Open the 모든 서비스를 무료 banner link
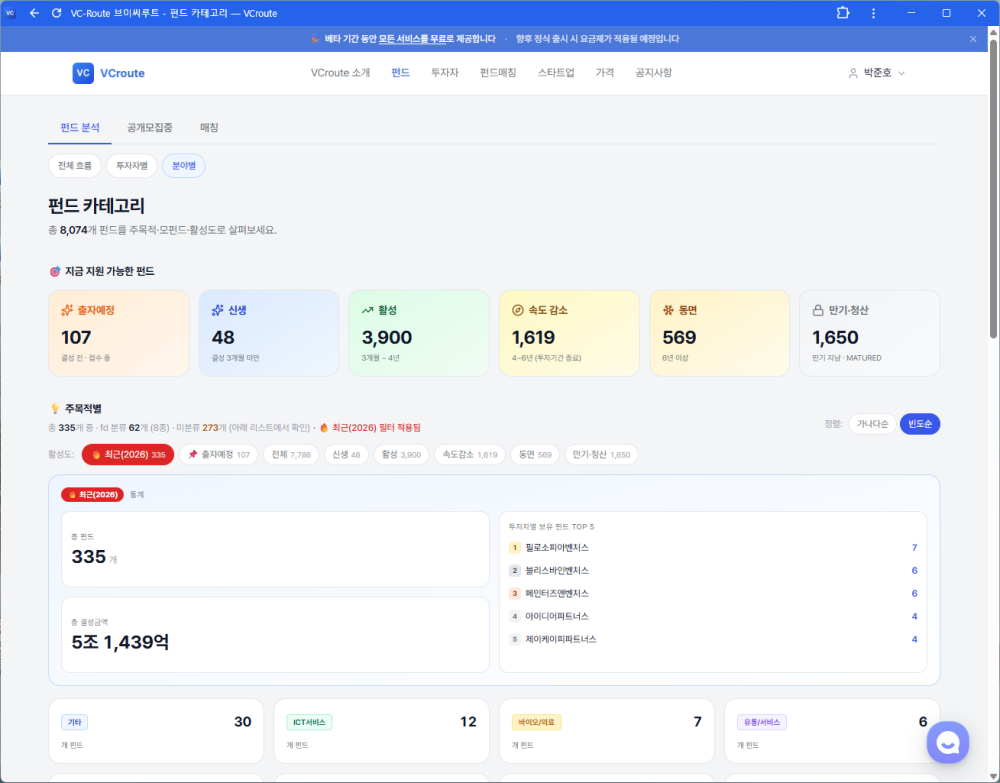This screenshot has height=783, width=1000. (x=412, y=39)
